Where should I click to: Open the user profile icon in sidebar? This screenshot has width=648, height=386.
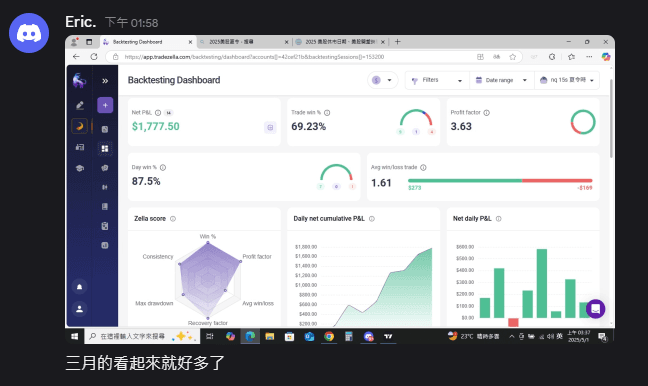[x=79, y=309]
